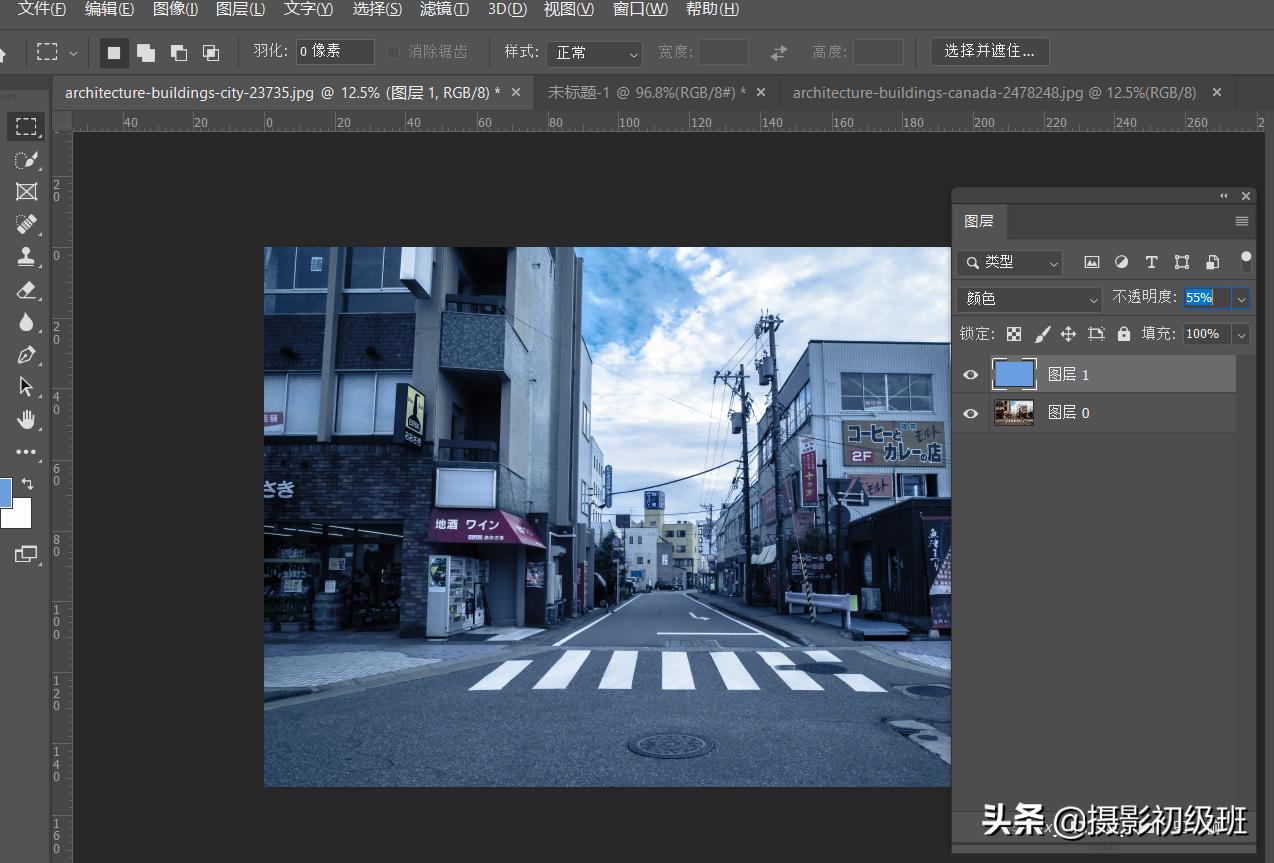Open the 颜色 blend mode dropdown
Viewport: 1274px width, 863px height.
(x=1028, y=298)
